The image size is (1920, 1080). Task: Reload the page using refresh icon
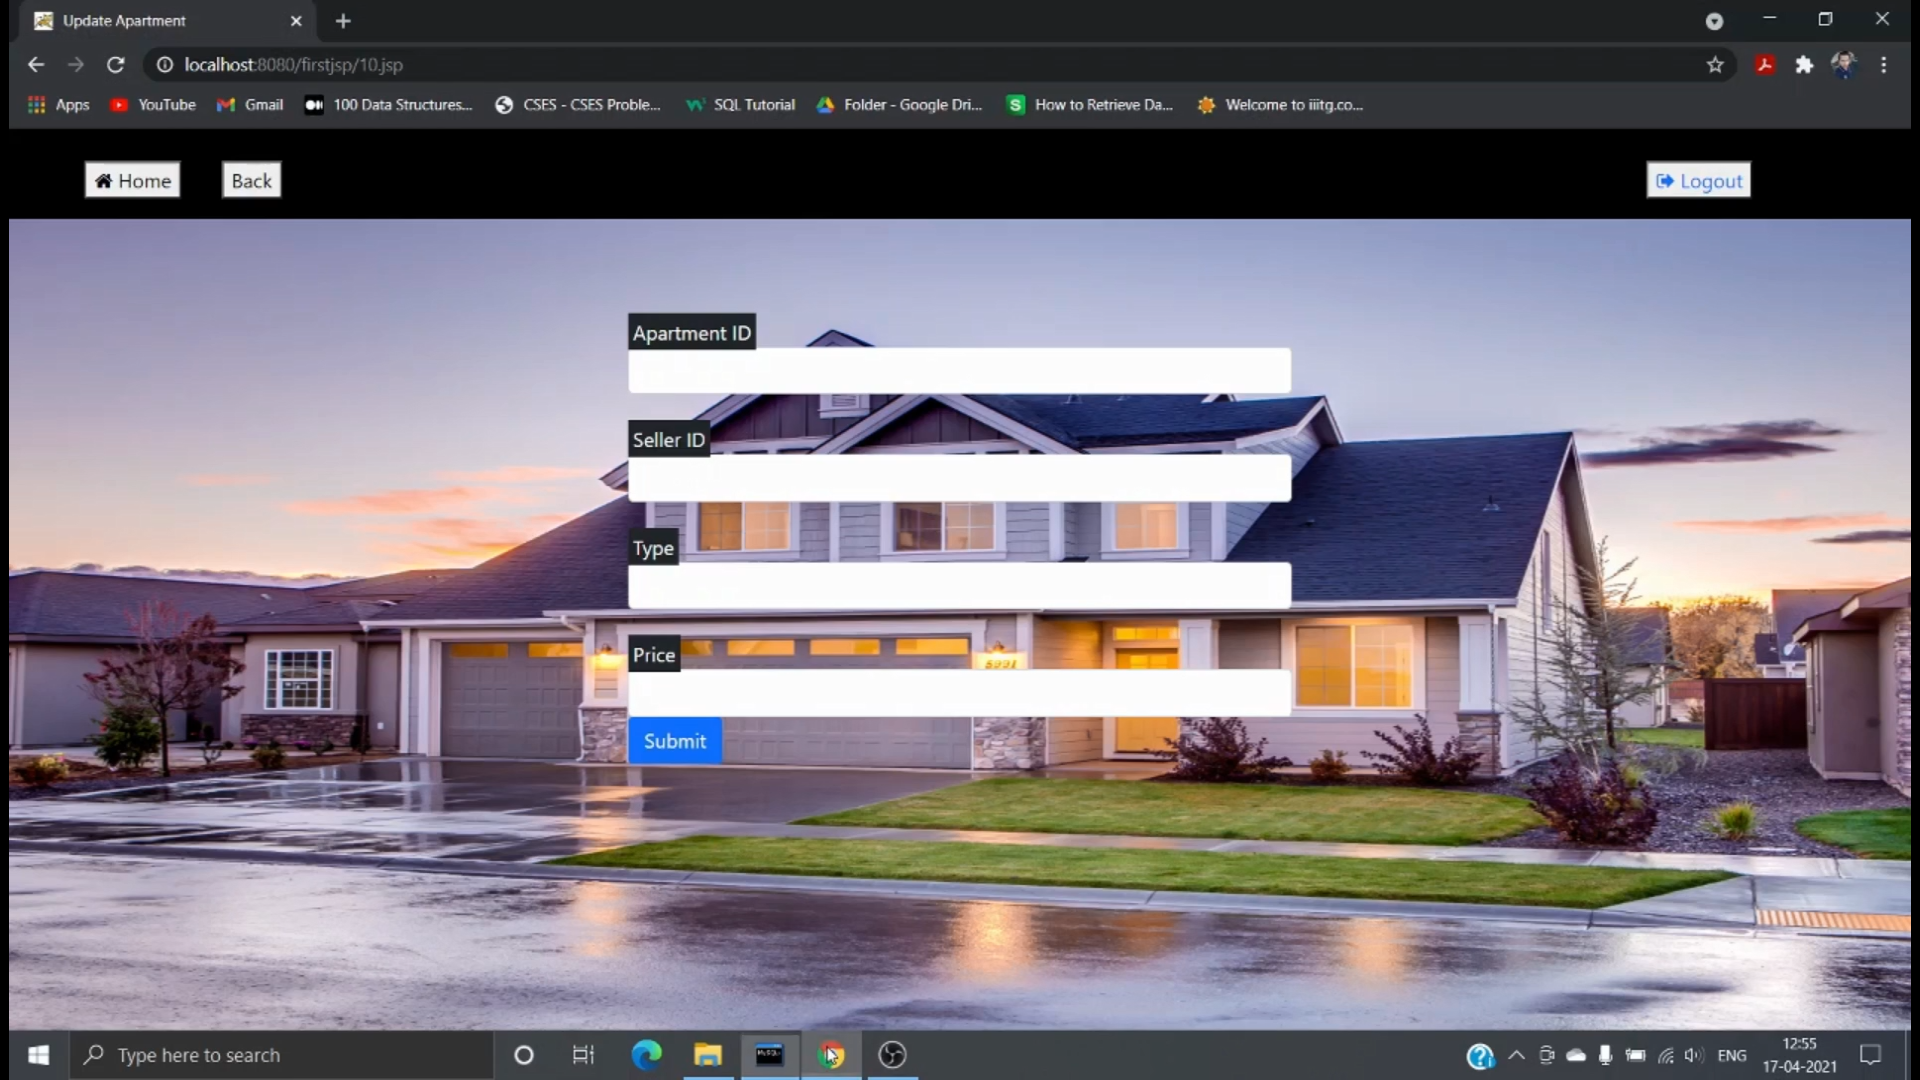116,65
